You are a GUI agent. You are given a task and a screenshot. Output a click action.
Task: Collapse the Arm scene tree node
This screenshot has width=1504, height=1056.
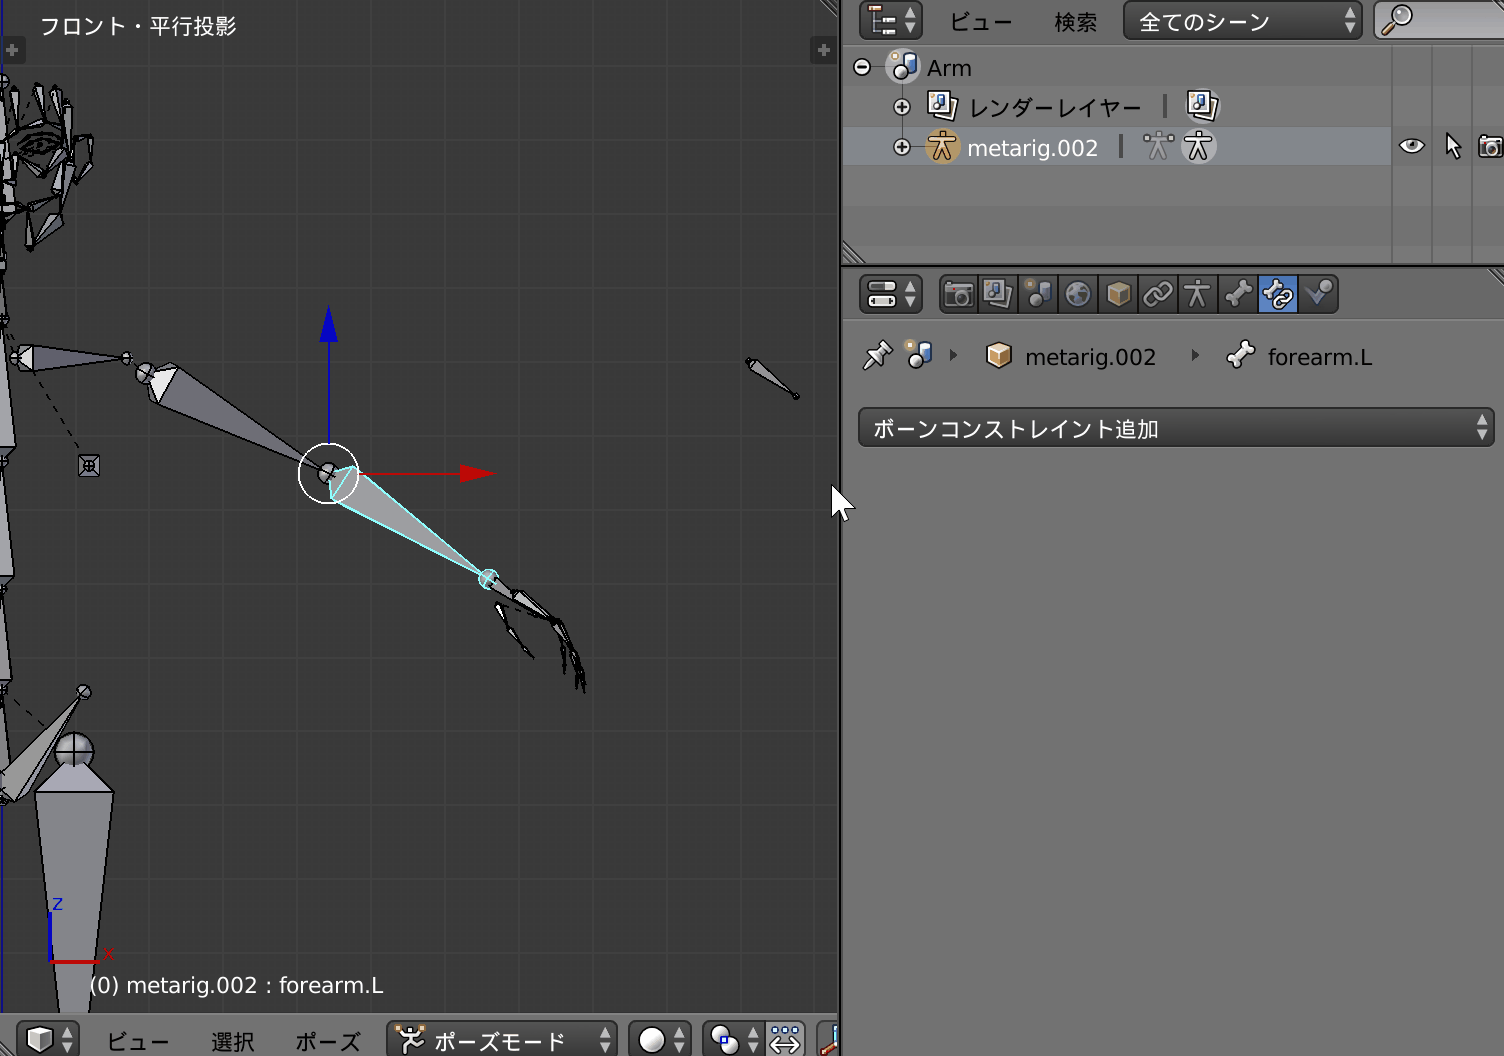(862, 68)
